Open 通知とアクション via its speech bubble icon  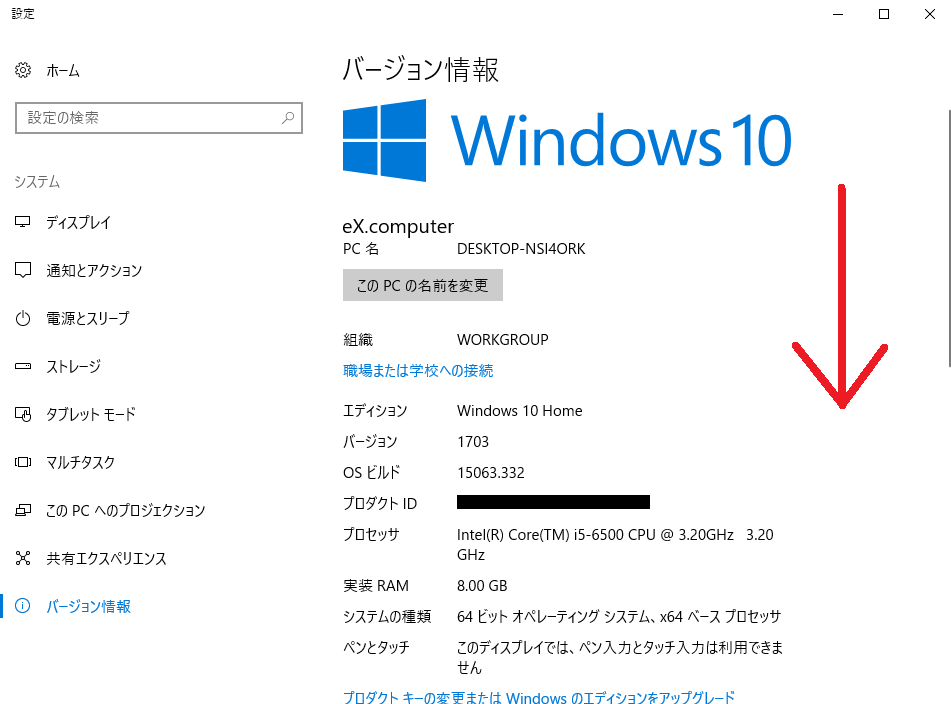(x=23, y=271)
